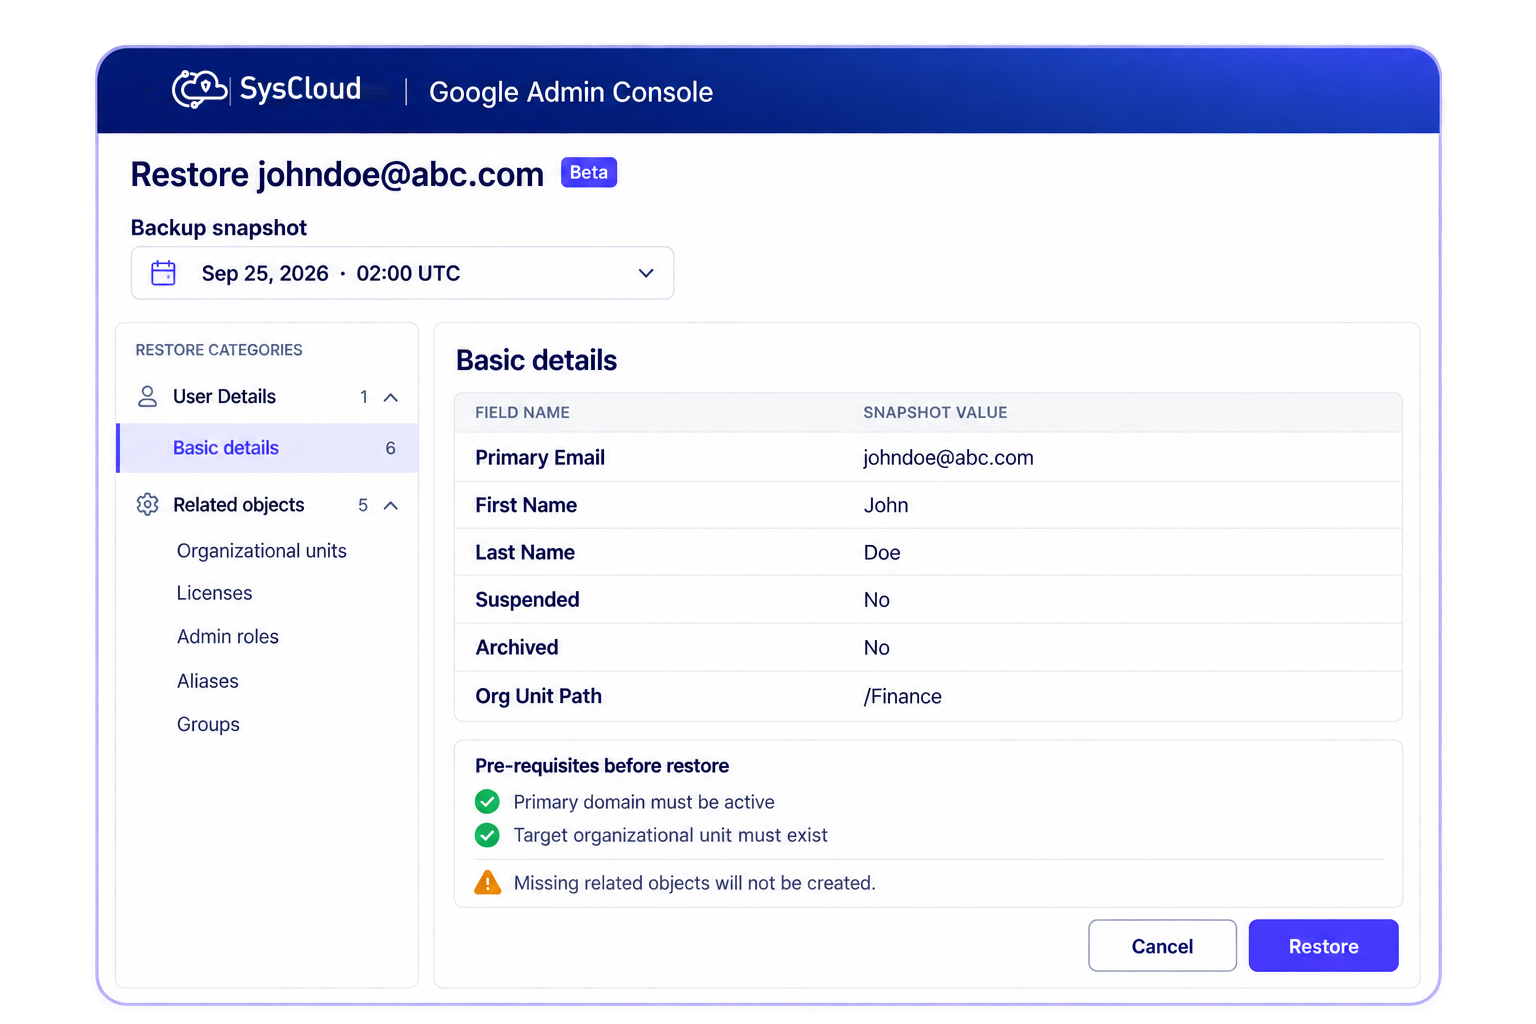The width and height of the screenshot is (1536, 1024).
Task: Click the green check beside Target organizational unit
Action: (487, 835)
